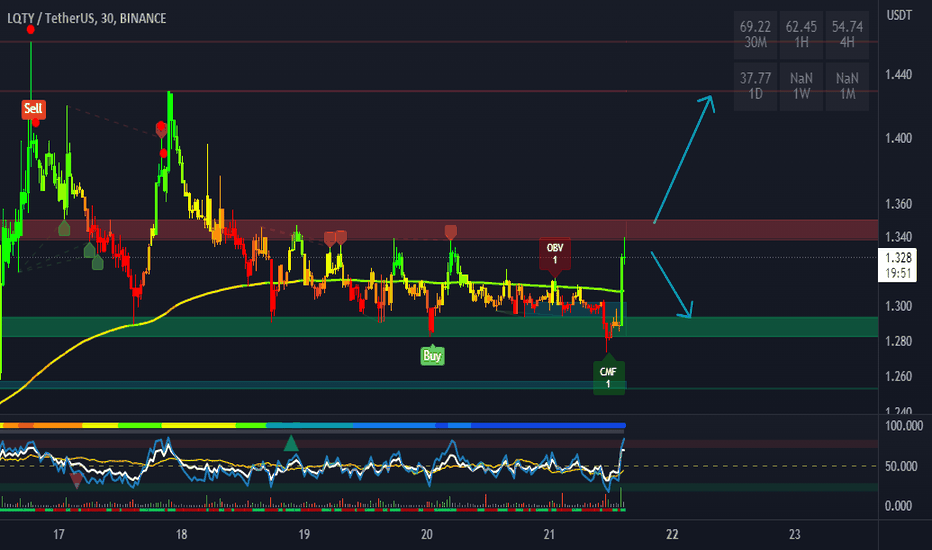The height and width of the screenshot is (550, 932).
Task: Select the green support zone rectangle
Action: (x=439, y=326)
